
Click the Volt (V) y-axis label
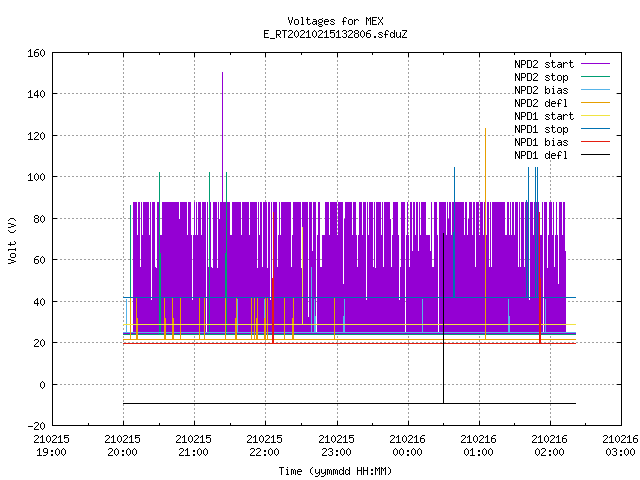coord(12,240)
